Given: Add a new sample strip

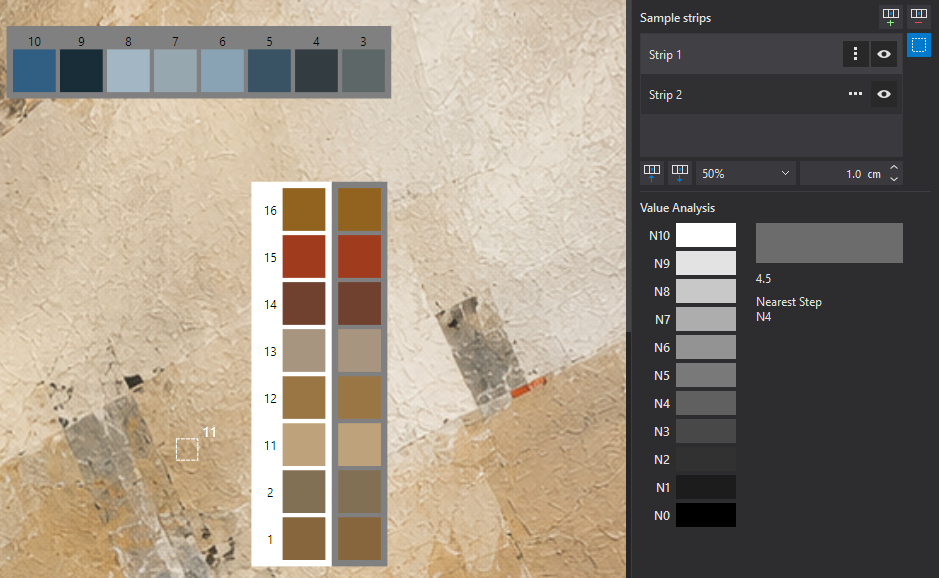Looking at the screenshot, I should tap(890, 17).
